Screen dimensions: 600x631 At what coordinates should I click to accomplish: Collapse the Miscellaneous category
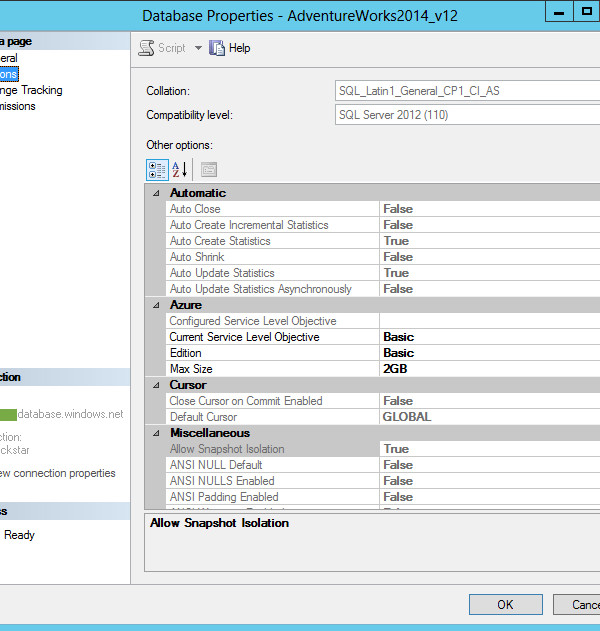click(x=156, y=433)
